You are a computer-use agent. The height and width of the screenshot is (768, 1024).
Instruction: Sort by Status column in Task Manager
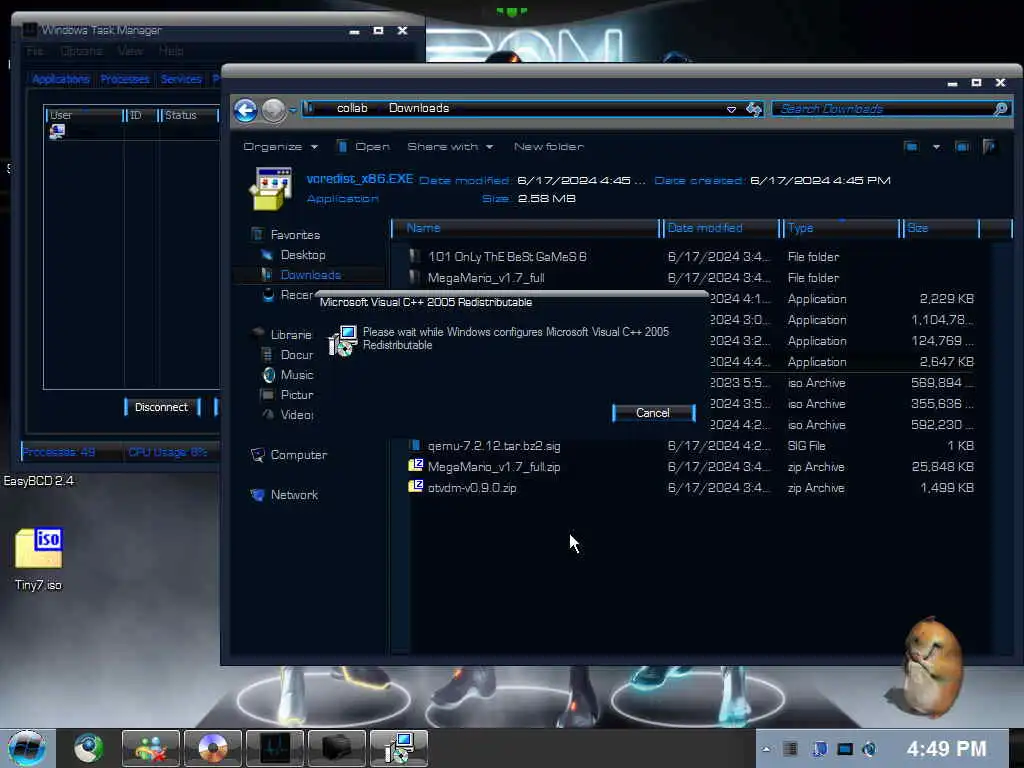pyautogui.click(x=189, y=115)
